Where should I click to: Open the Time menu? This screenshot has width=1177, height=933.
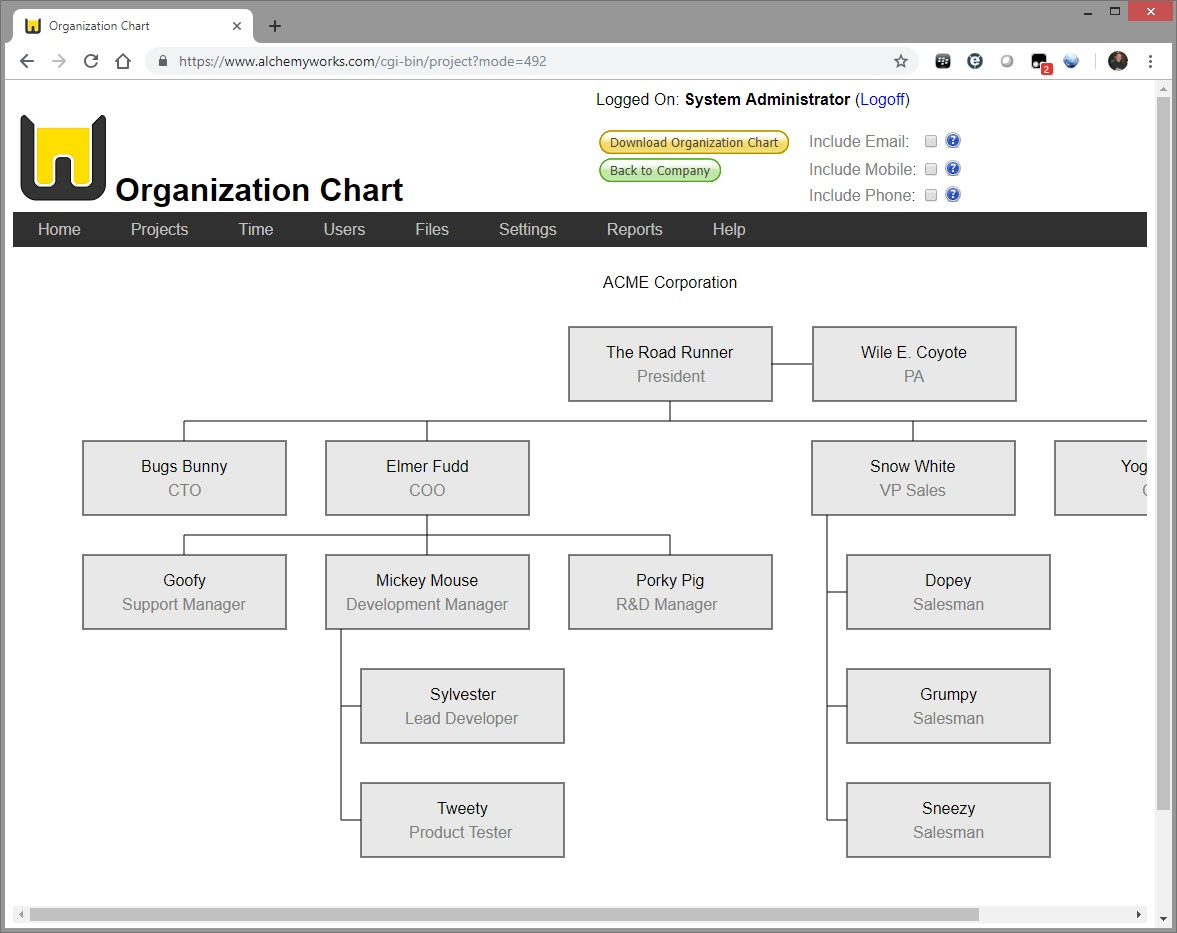(256, 230)
